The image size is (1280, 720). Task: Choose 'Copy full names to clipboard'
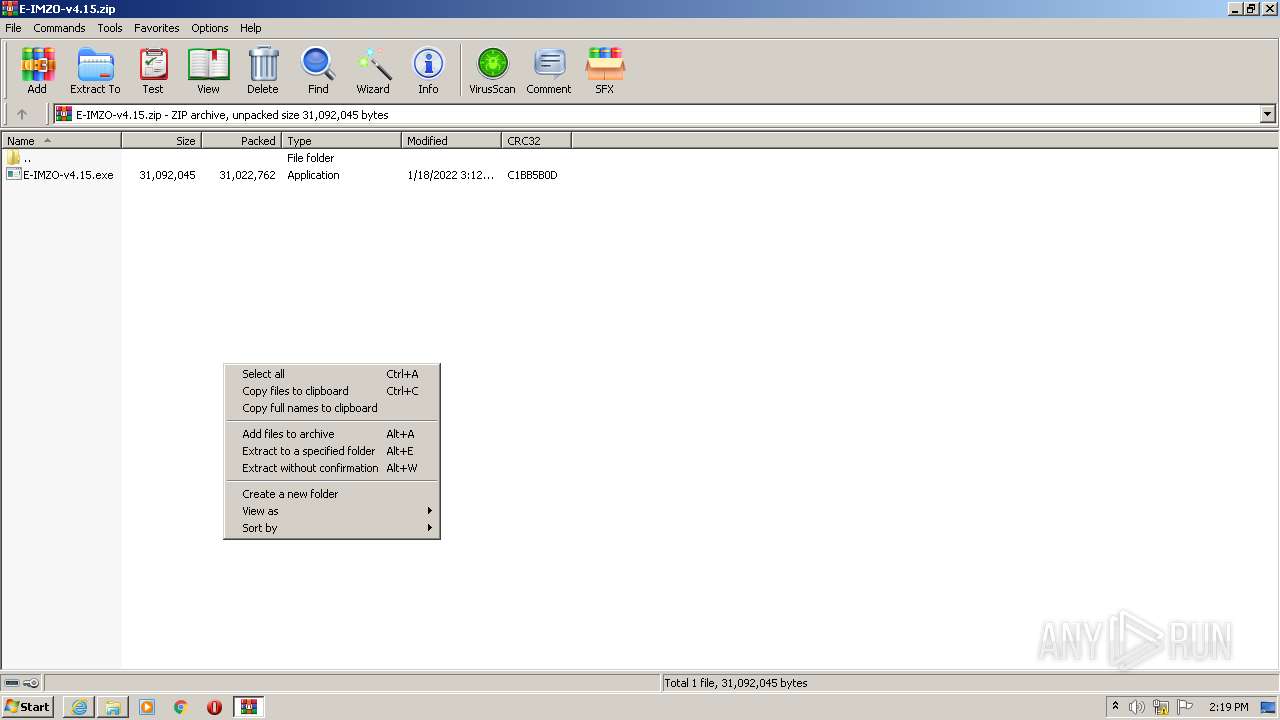tap(332, 408)
